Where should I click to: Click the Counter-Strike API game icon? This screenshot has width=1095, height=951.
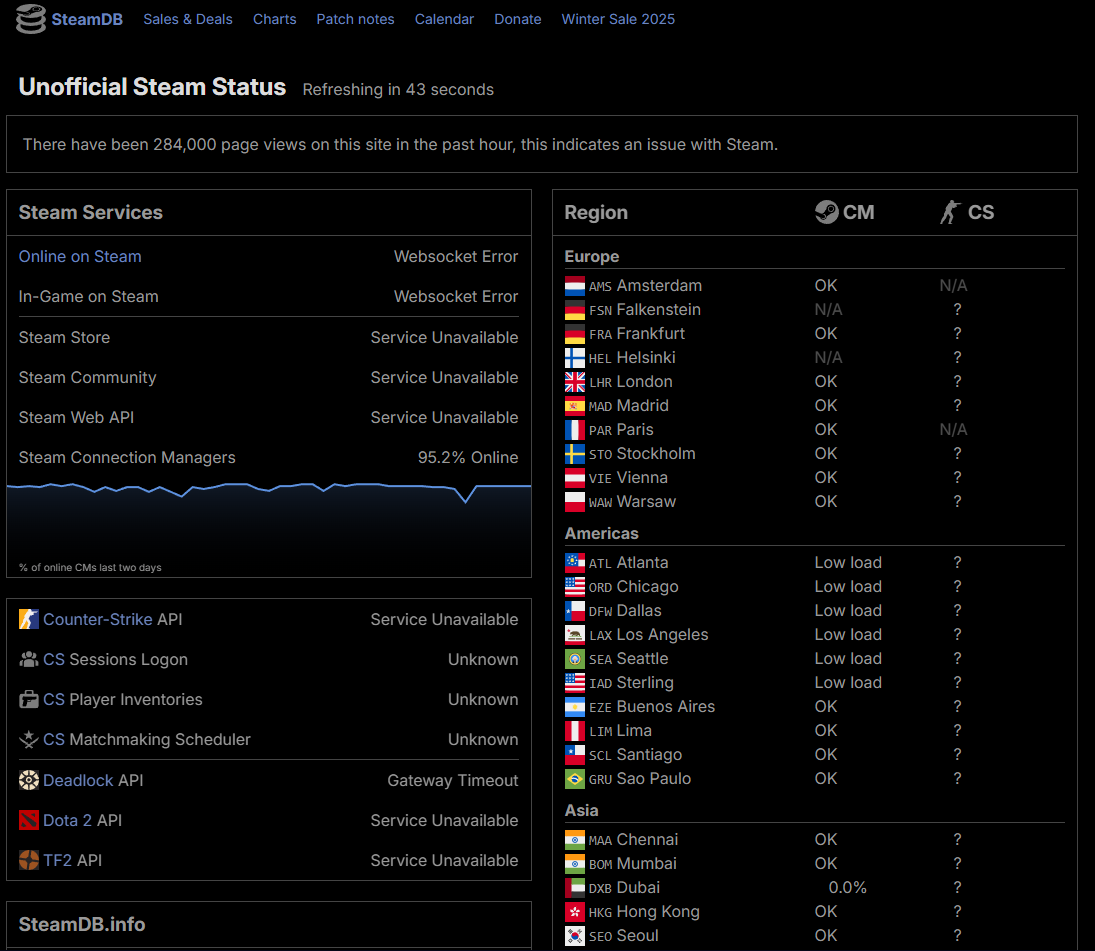[29, 619]
